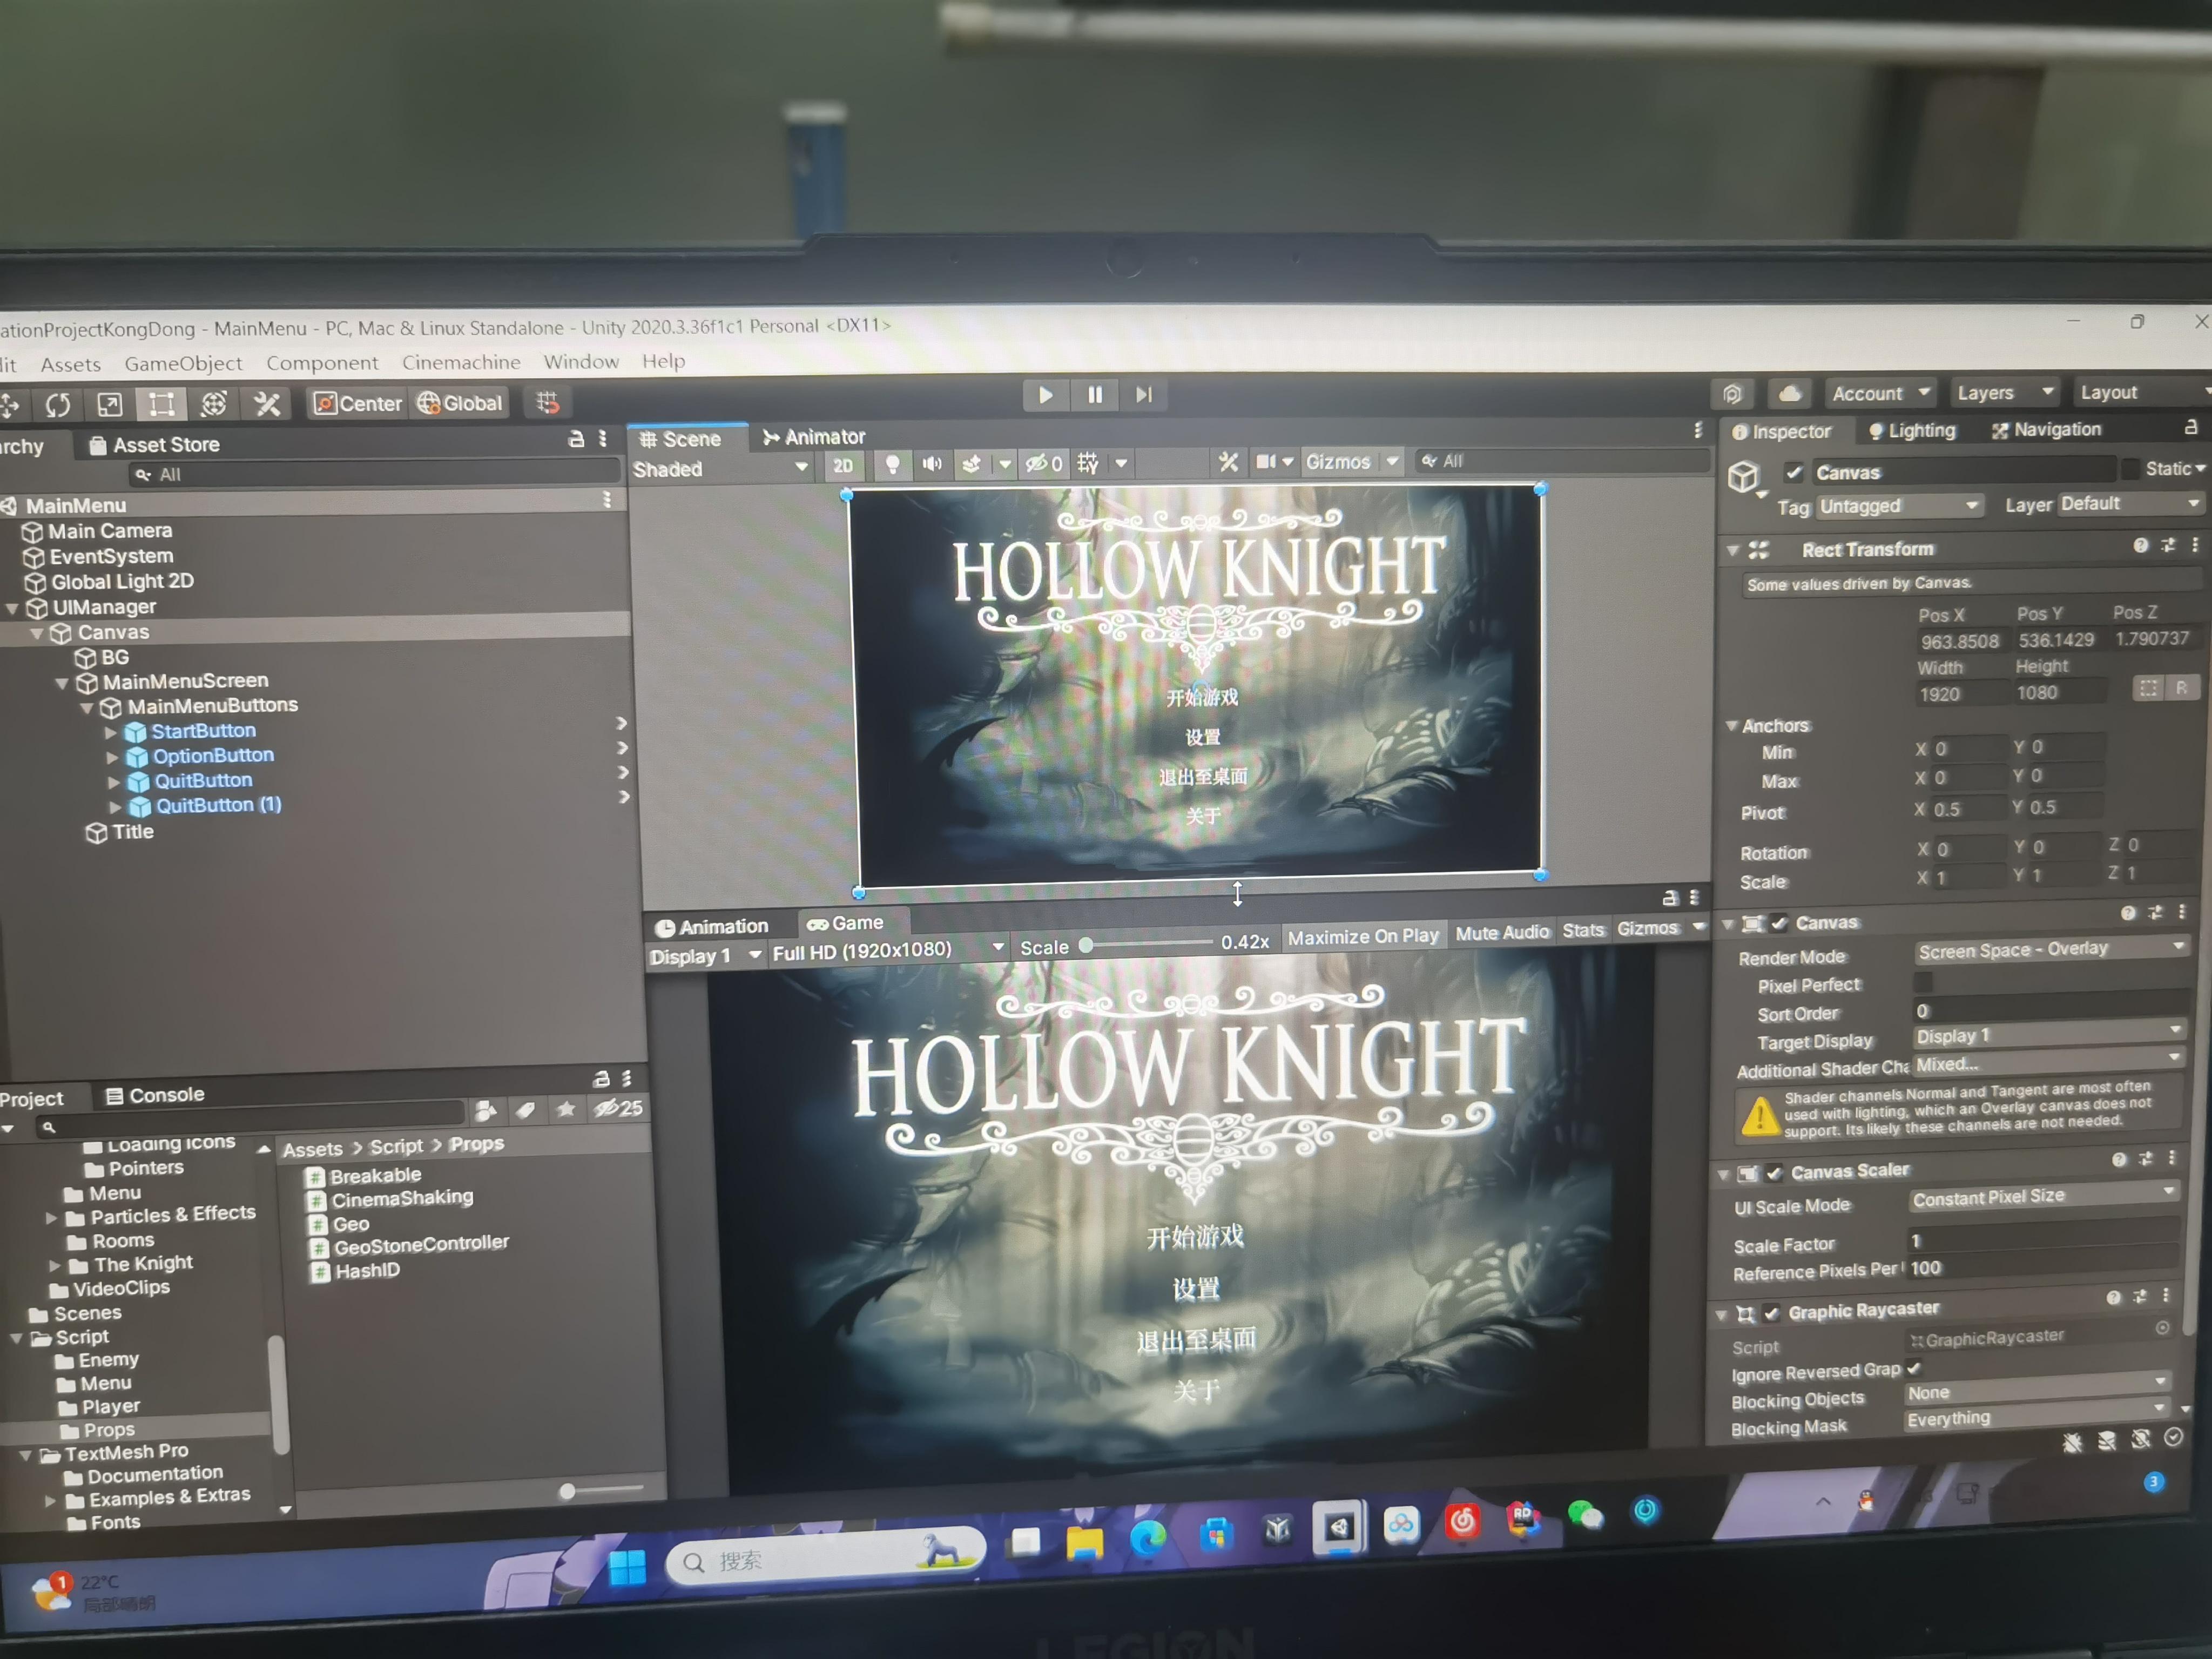2212x1659 pixels.
Task: Toggle scene lighting bulb icon
Action: click(892, 464)
